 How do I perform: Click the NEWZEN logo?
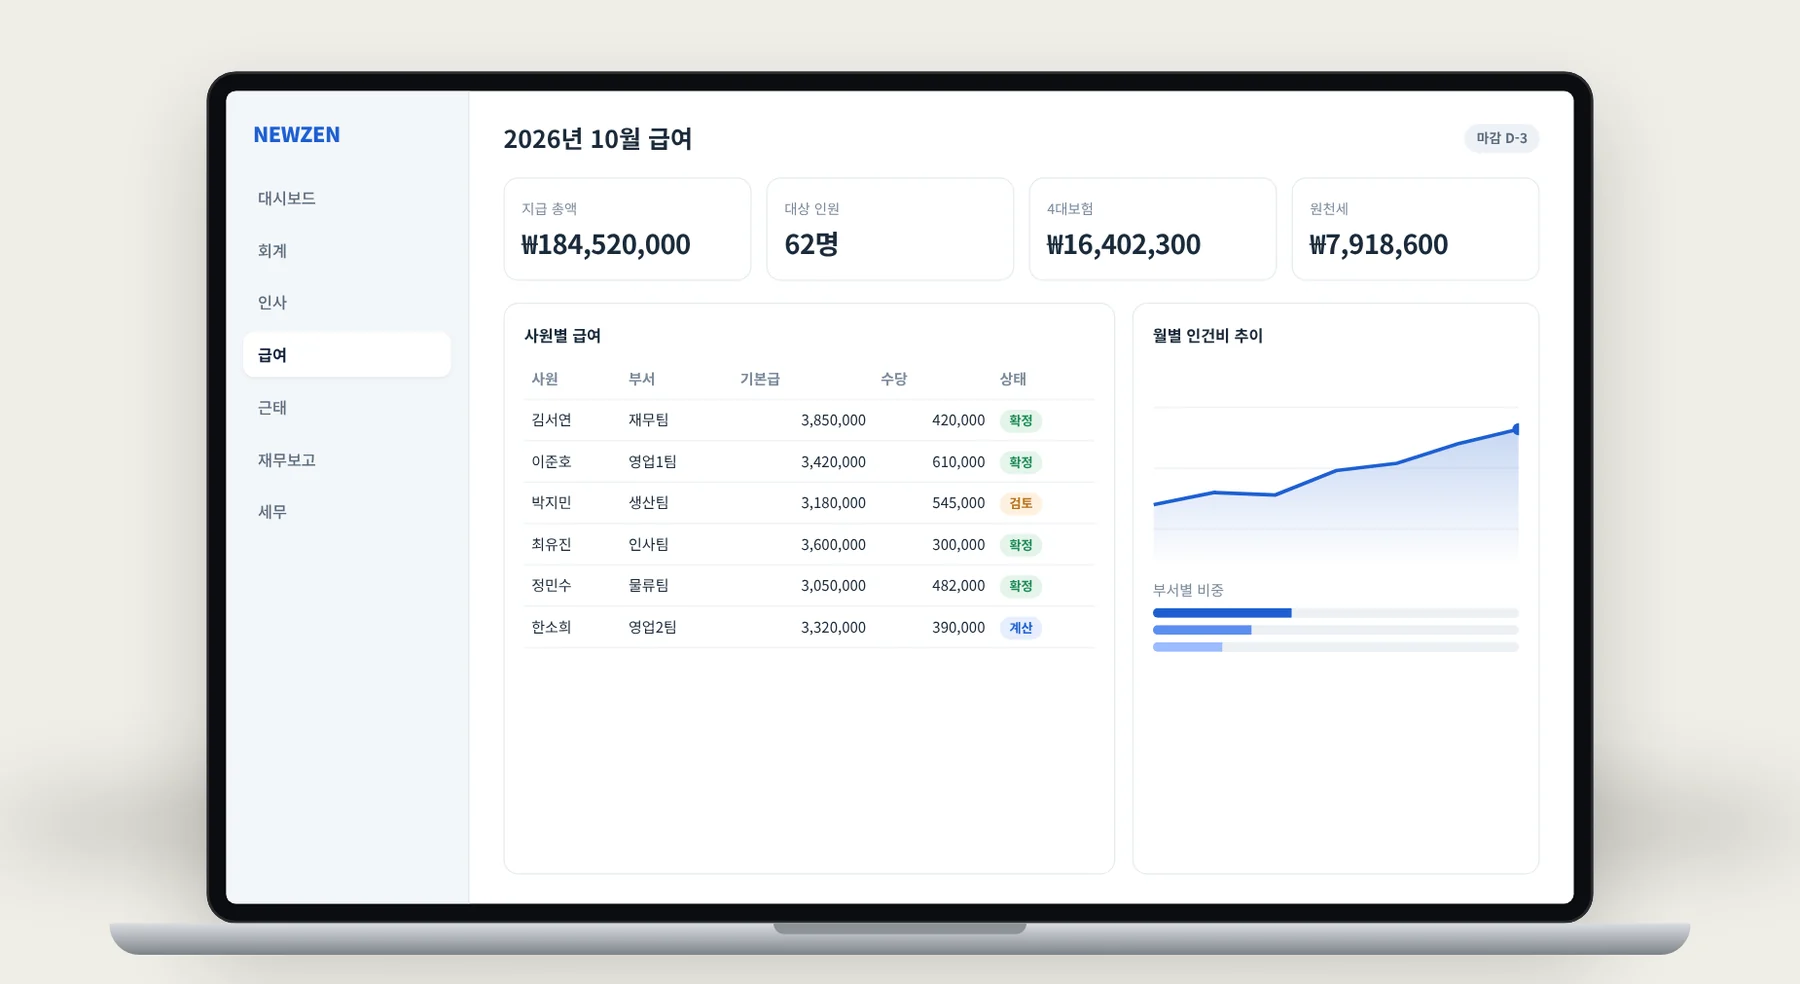(296, 135)
